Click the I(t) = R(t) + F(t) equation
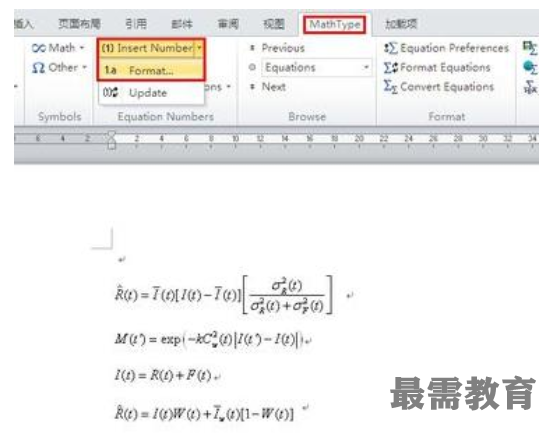Image resolution: width=542 pixels, height=433 pixels. (163, 375)
